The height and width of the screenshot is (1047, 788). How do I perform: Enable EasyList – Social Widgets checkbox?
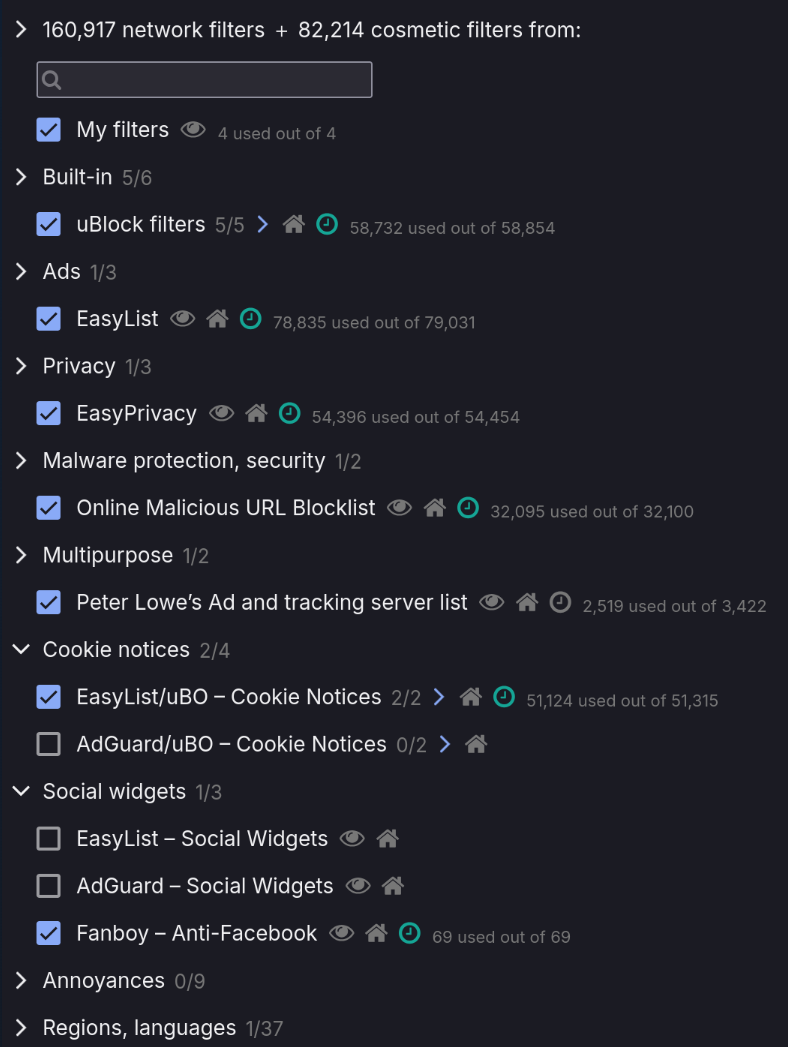[49, 839]
